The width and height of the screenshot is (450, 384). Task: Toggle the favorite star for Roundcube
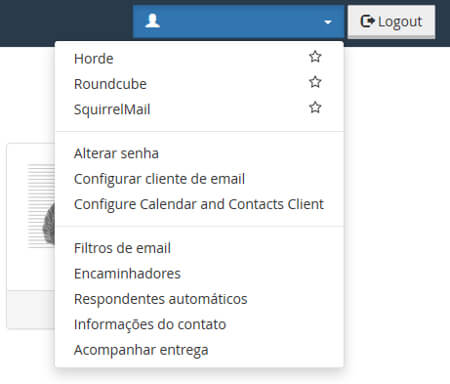pos(315,82)
